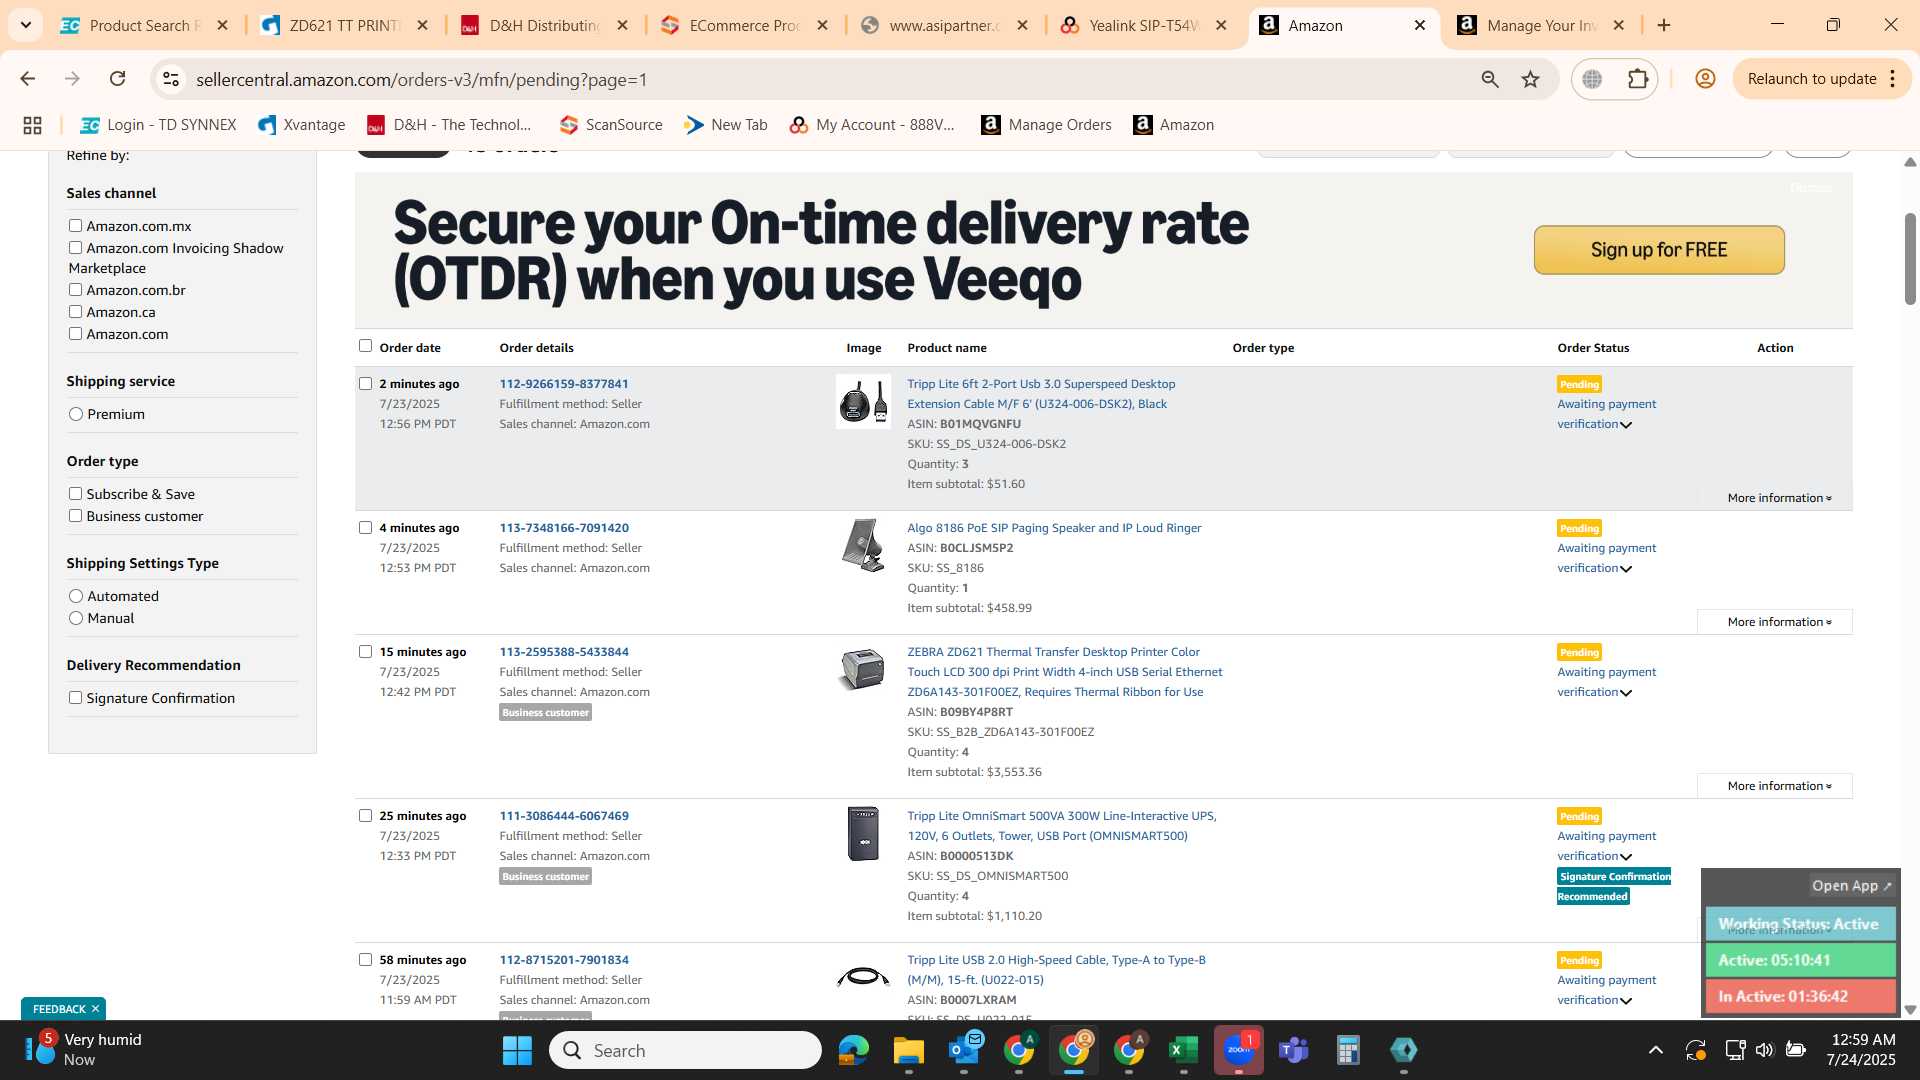Expand More information for ZEBRA ZD621 order

1775,786
